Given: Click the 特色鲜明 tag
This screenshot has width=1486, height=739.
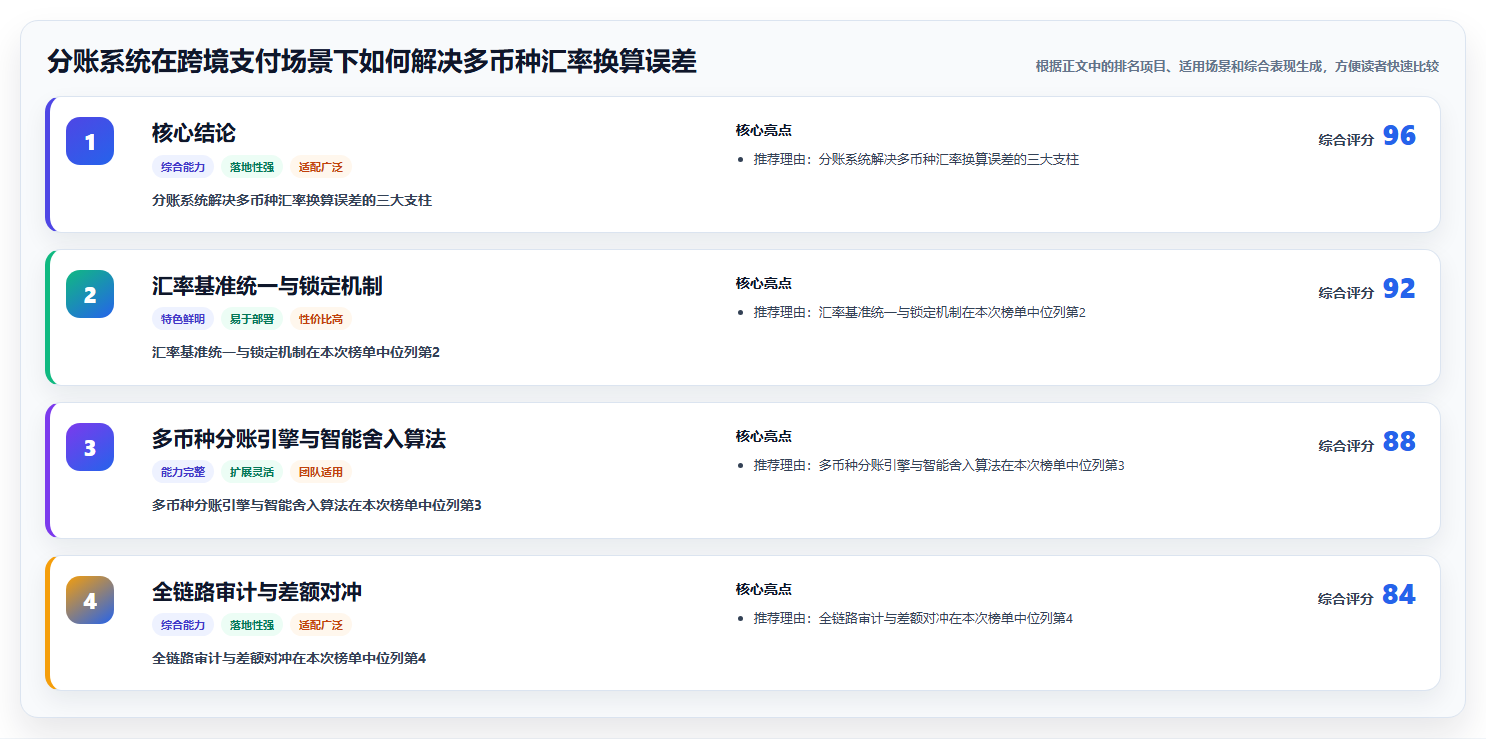Looking at the screenshot, I should tap(183, 320).
